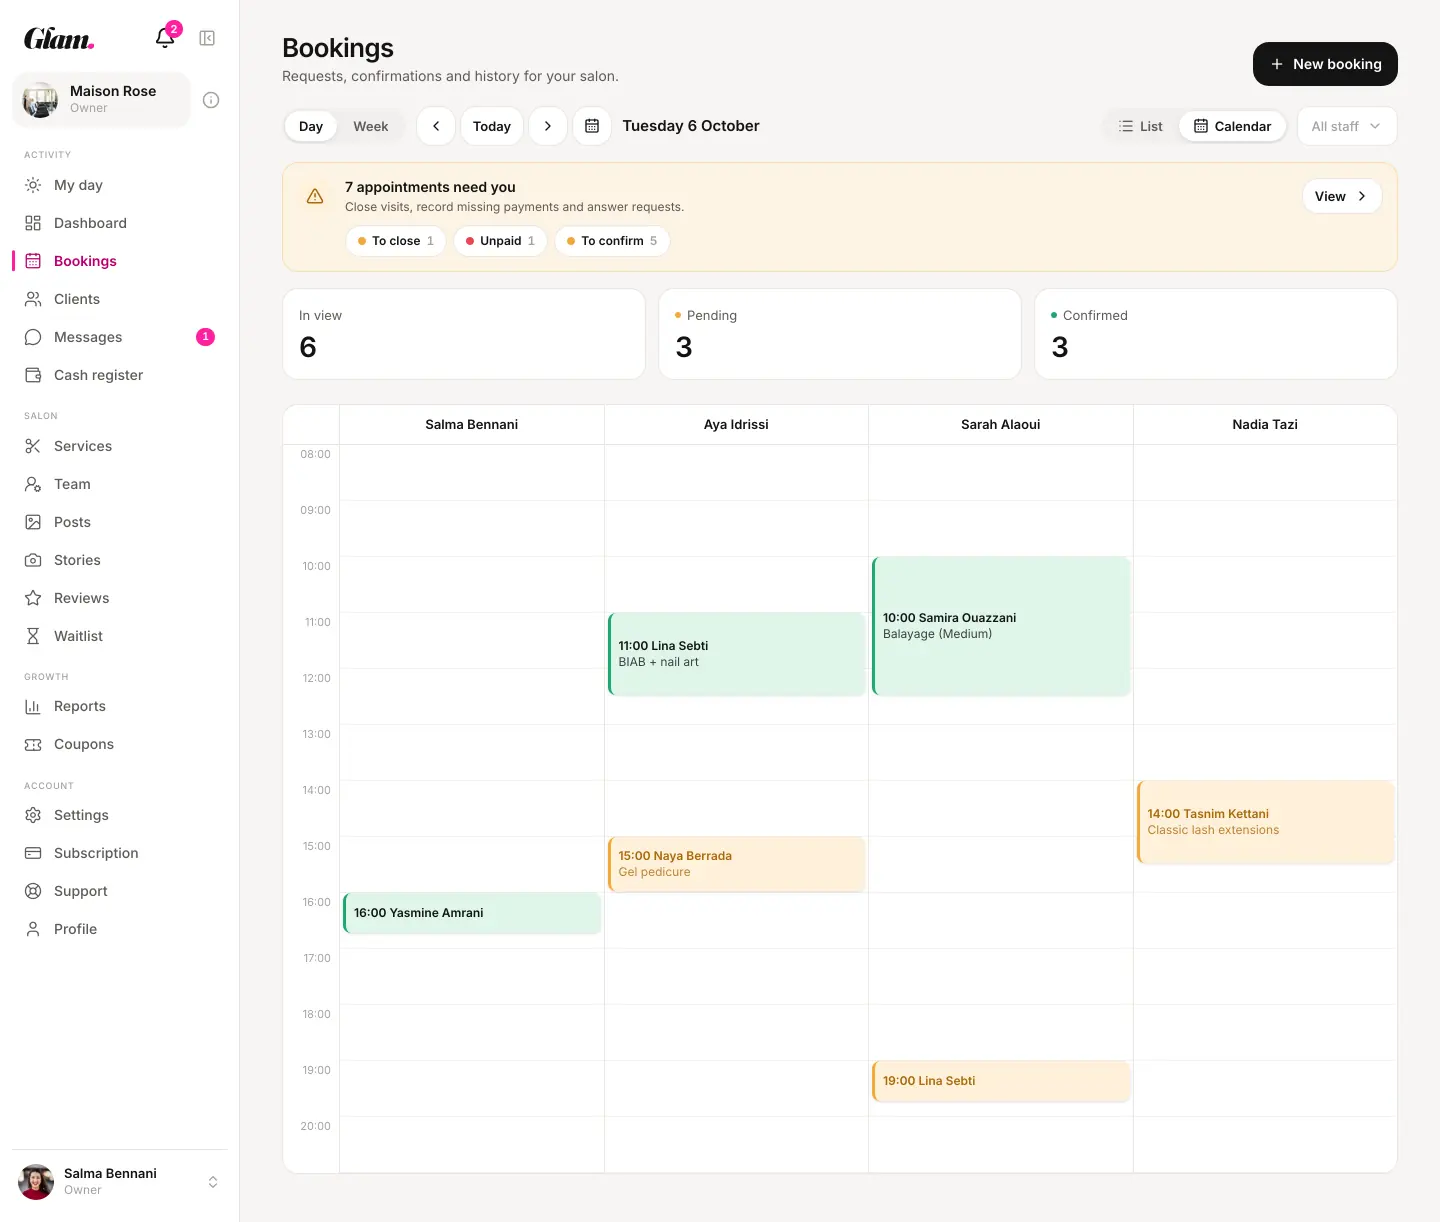Jump to Today

click(492, 126)
